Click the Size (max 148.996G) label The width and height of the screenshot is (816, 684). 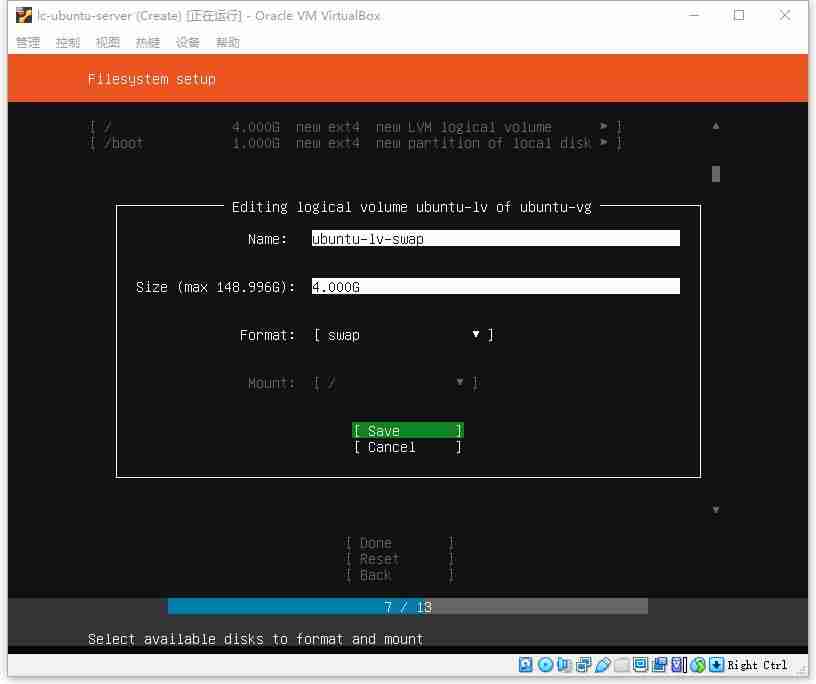[x=215, y=287]
